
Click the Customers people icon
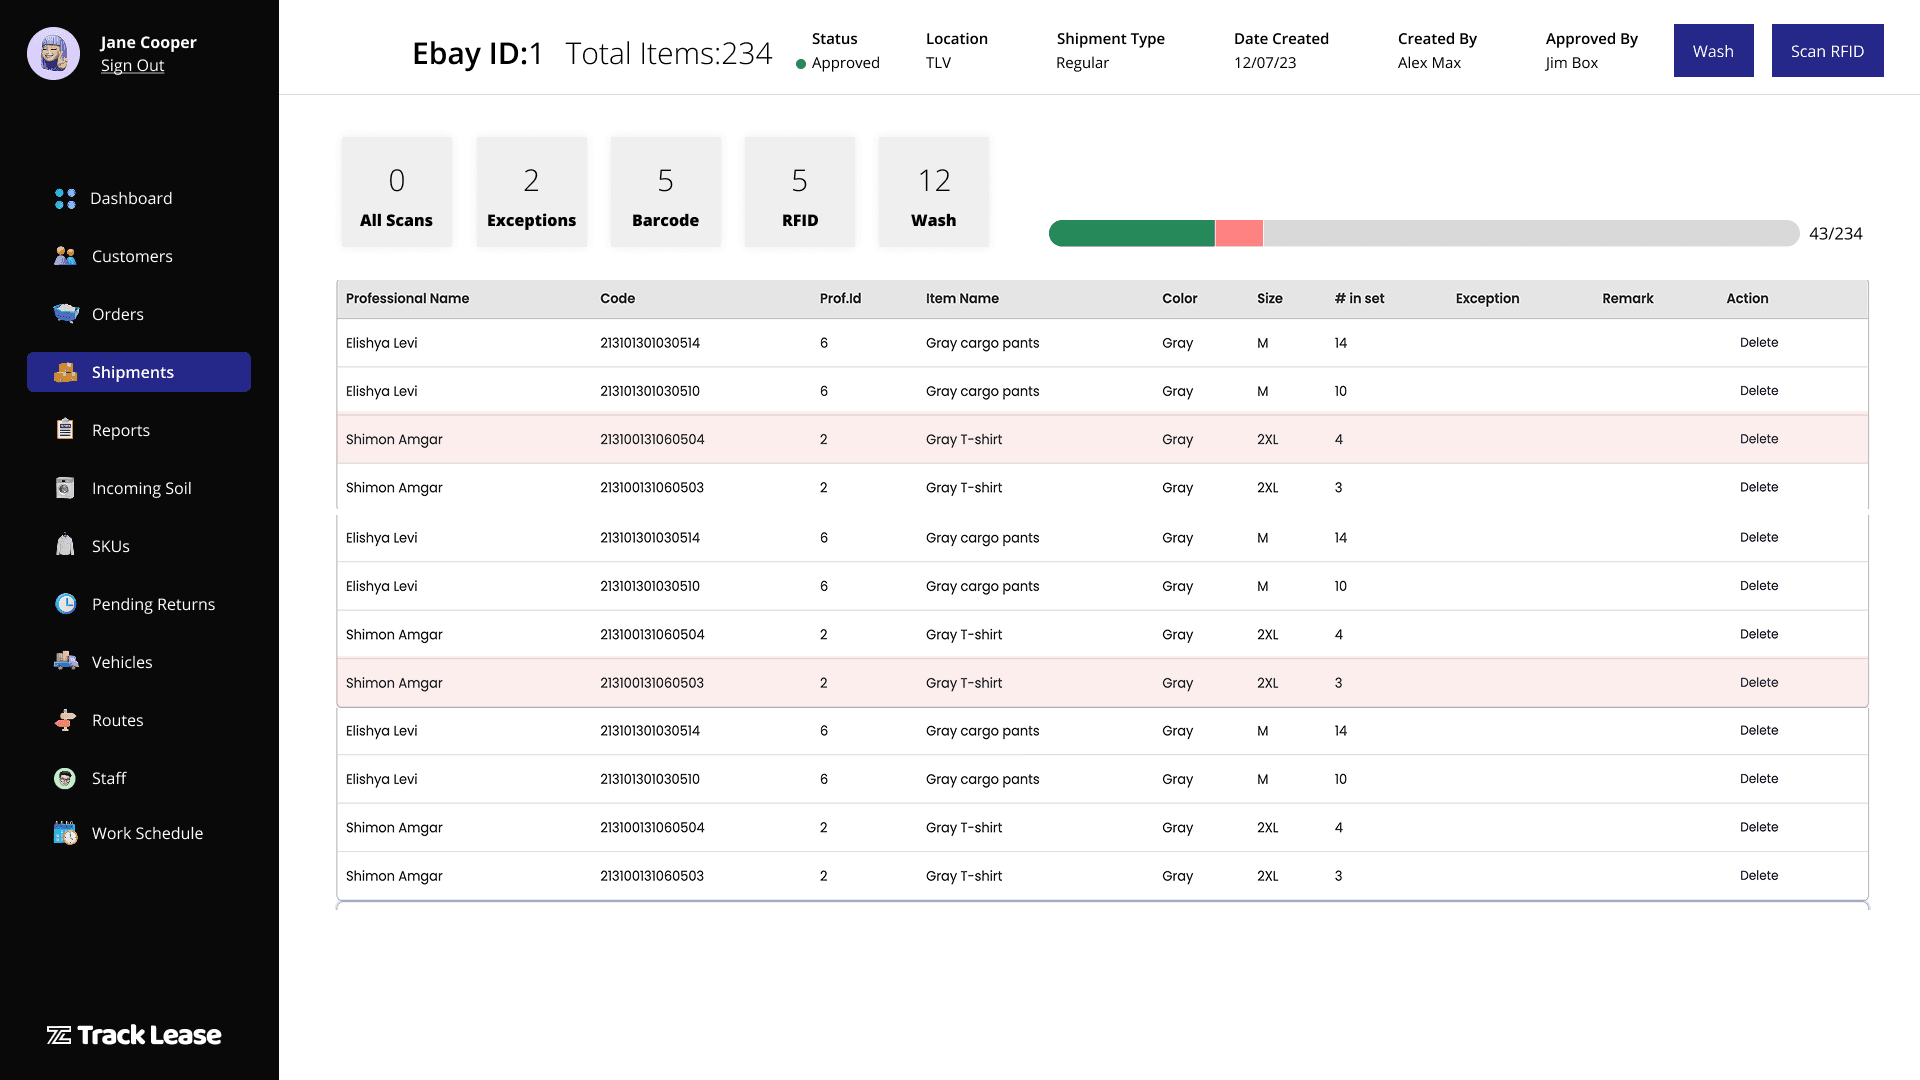point(65,256)
